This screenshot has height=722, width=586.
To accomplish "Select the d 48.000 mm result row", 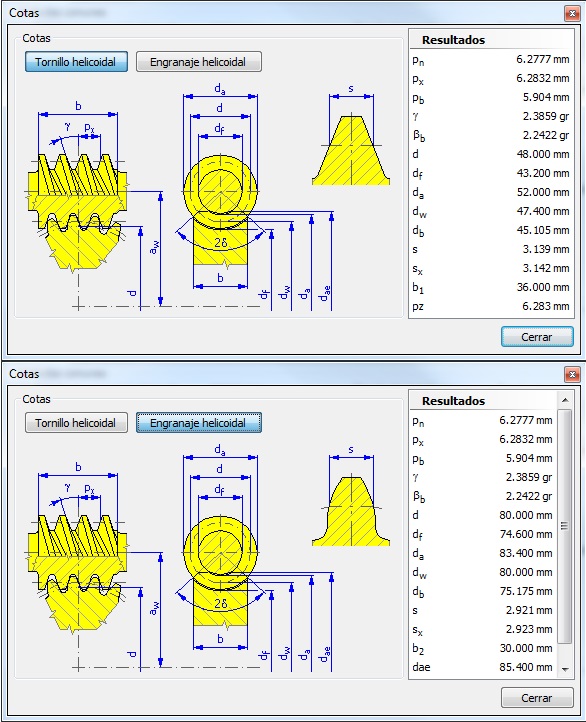I will tap(491, 154).
